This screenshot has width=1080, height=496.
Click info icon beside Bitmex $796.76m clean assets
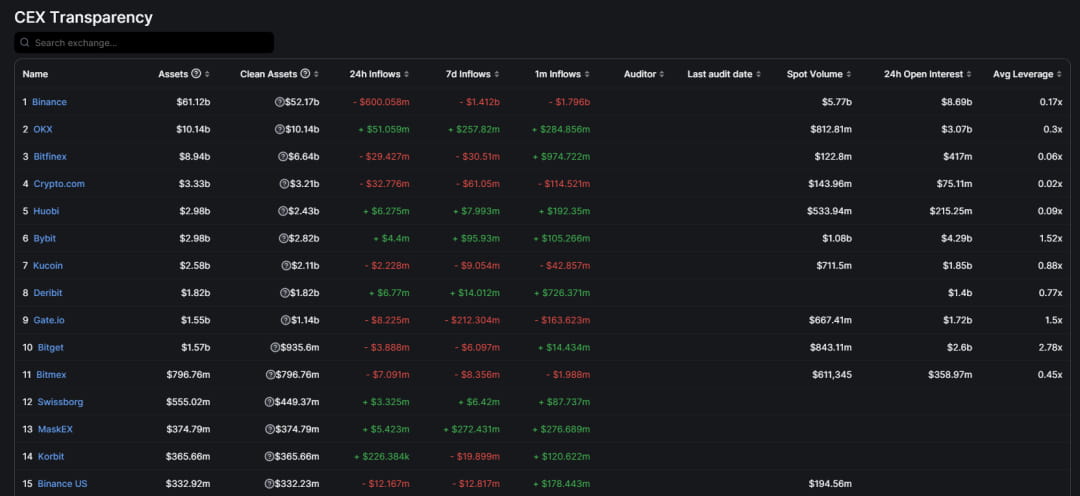coord(270,375)
